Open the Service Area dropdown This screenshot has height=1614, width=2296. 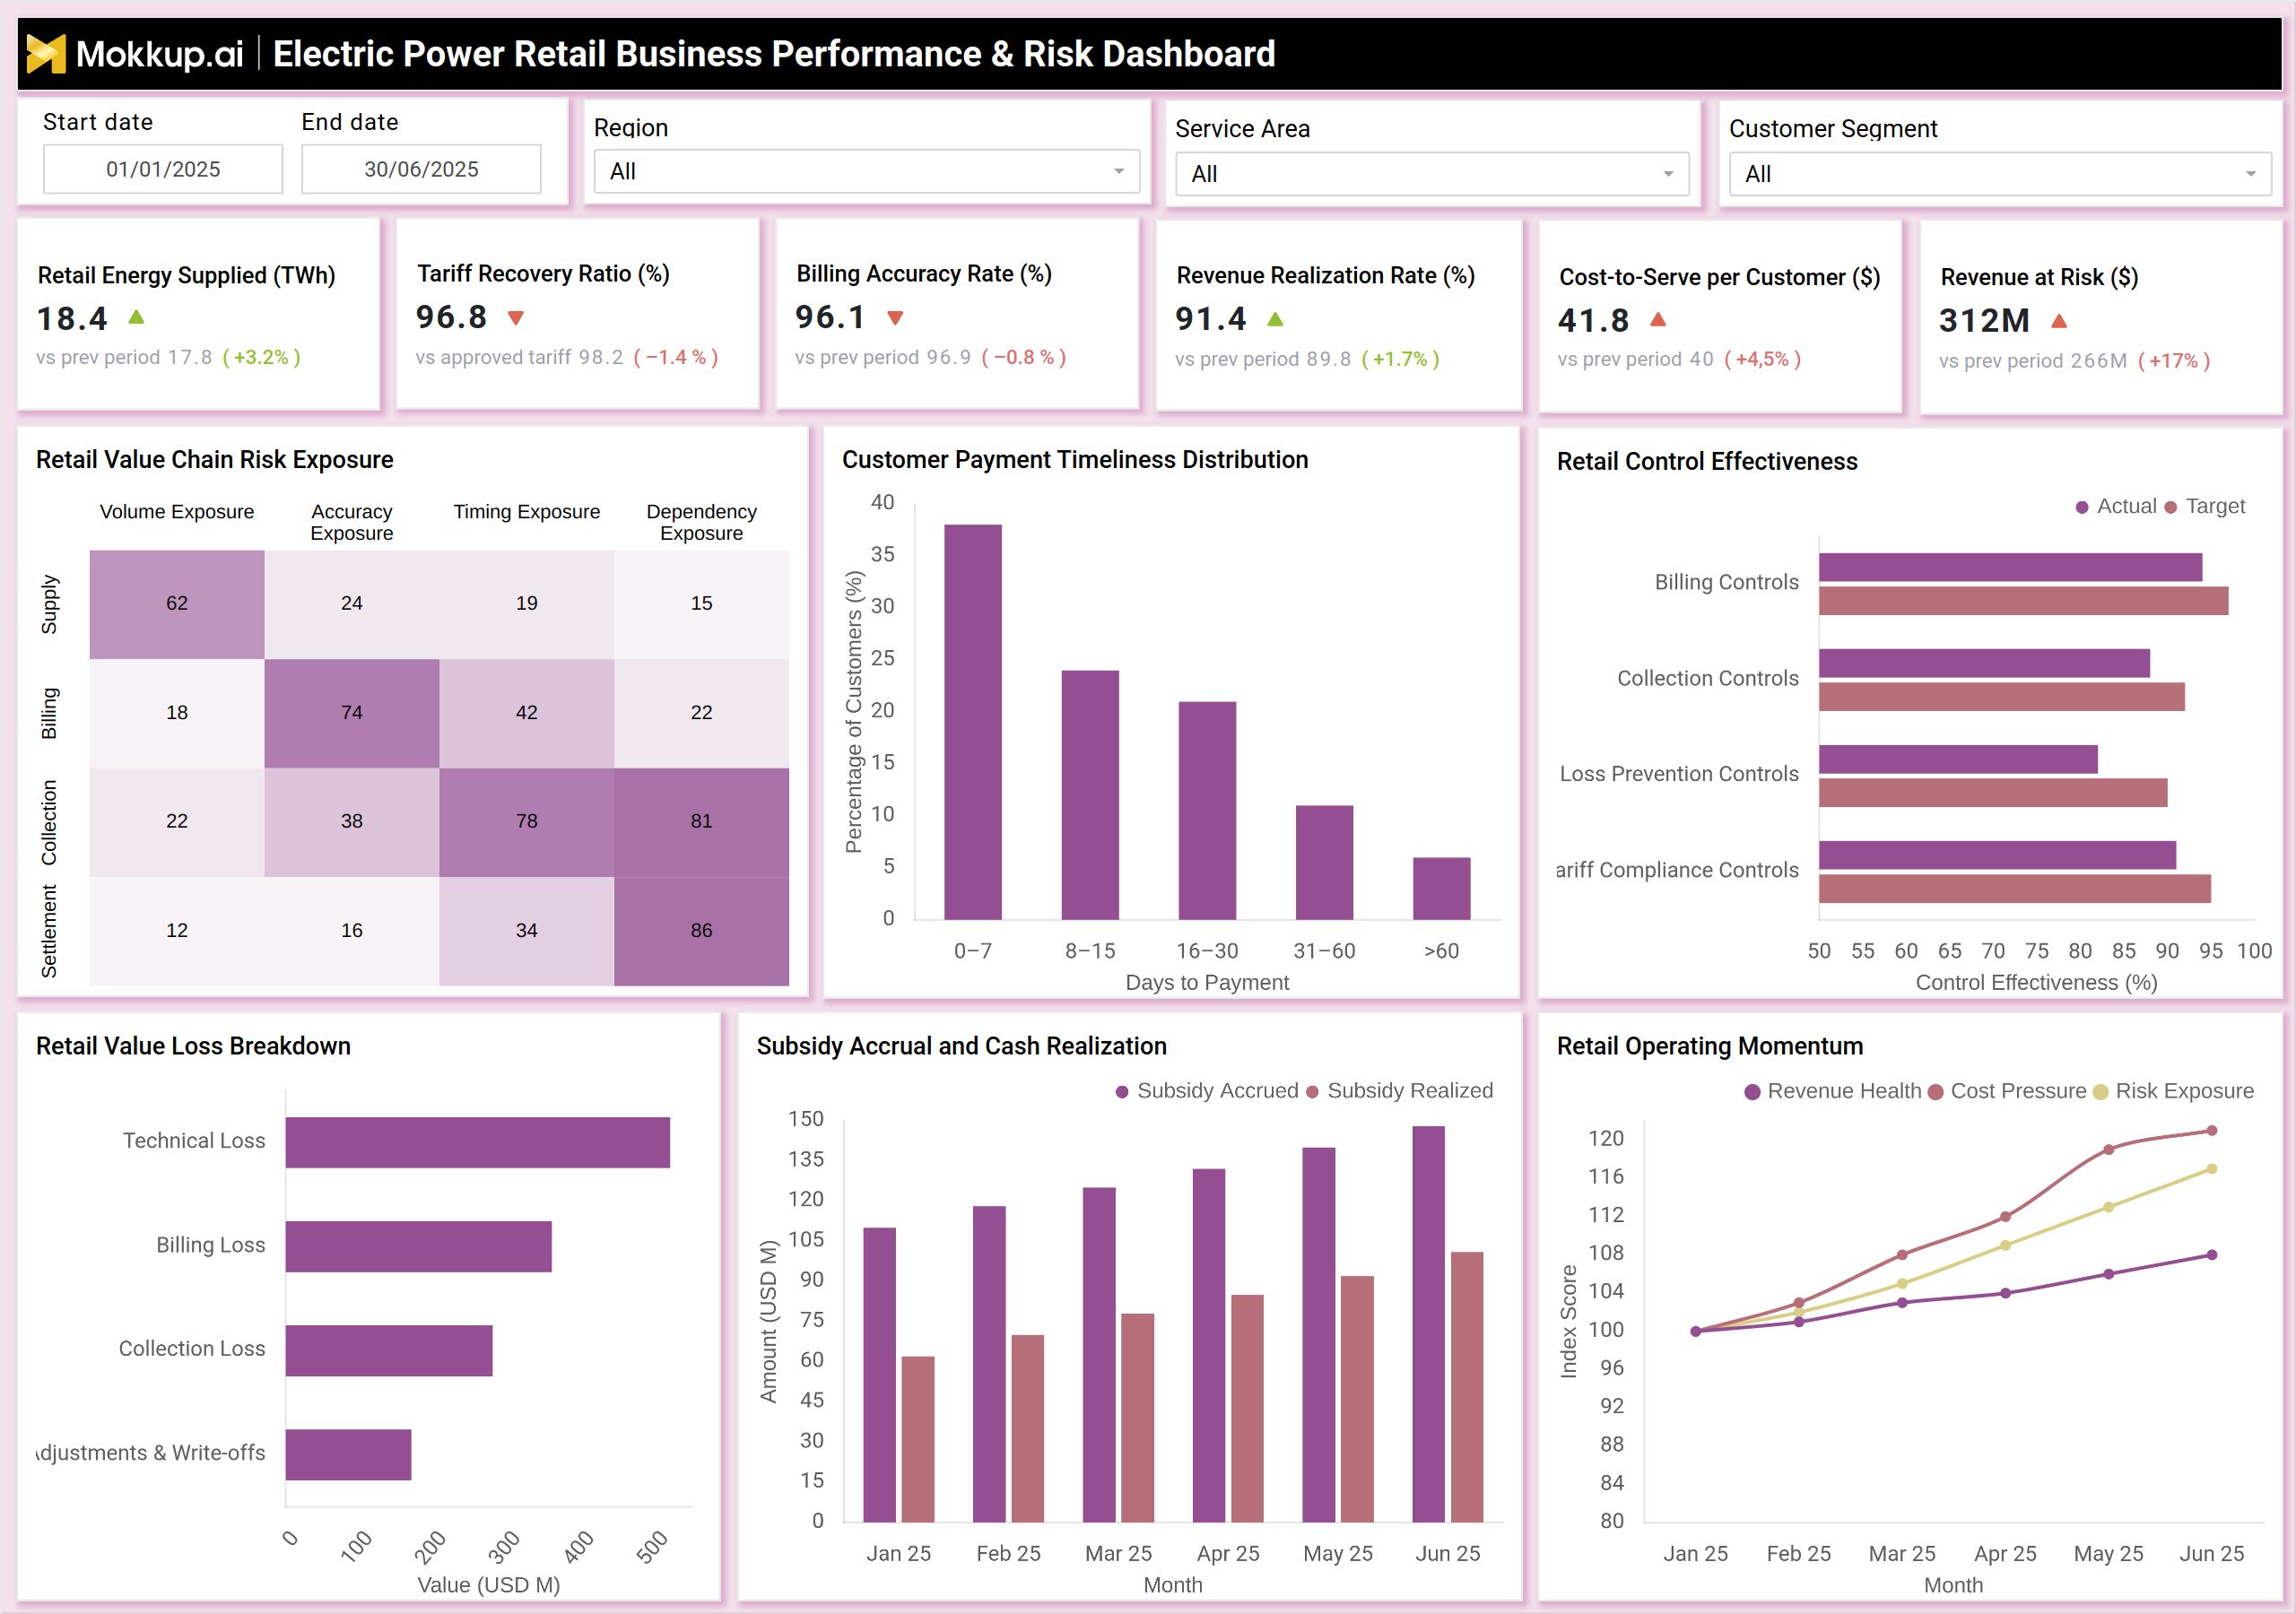coord(1432,174)
